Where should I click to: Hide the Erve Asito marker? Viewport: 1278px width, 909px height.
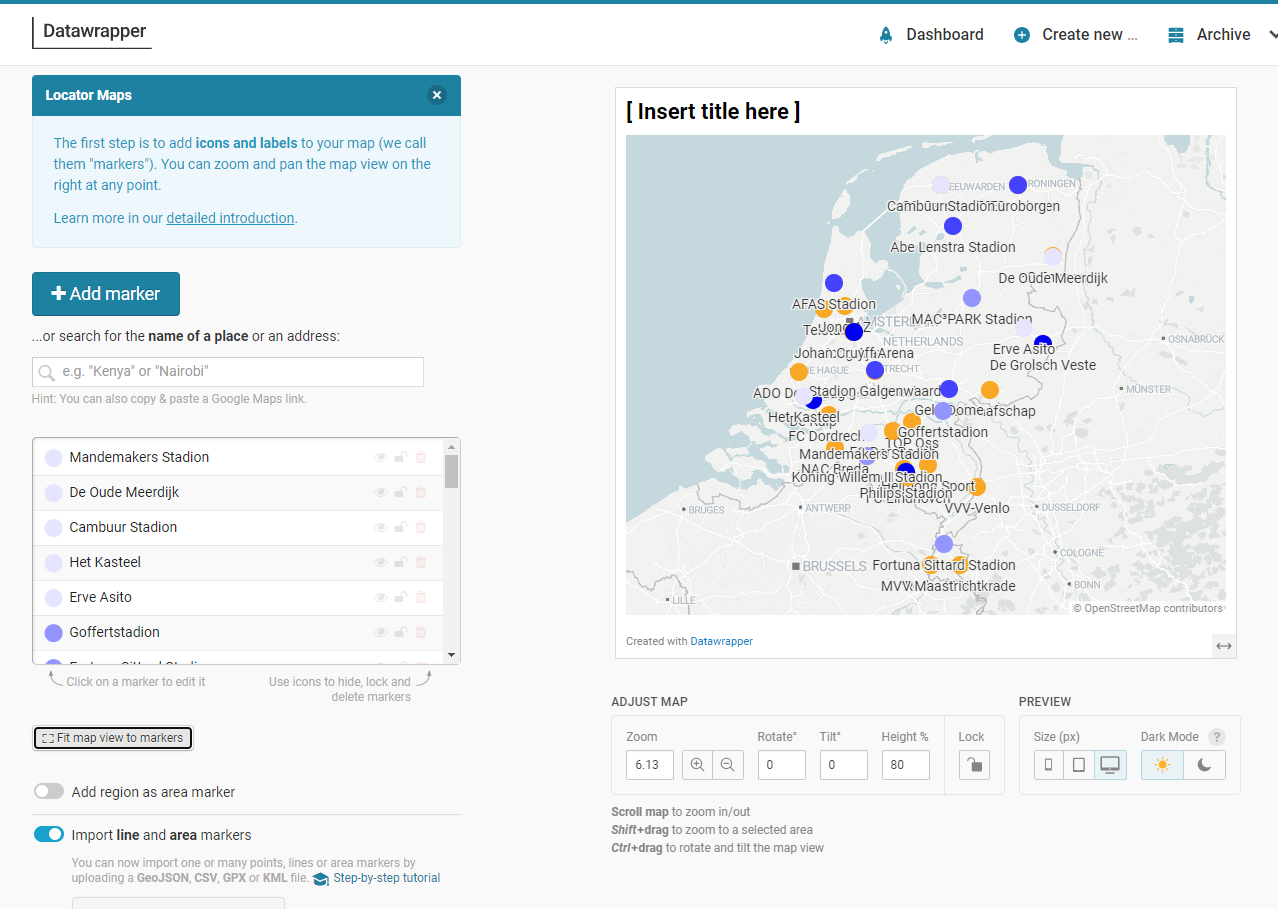tap(381, 597)
